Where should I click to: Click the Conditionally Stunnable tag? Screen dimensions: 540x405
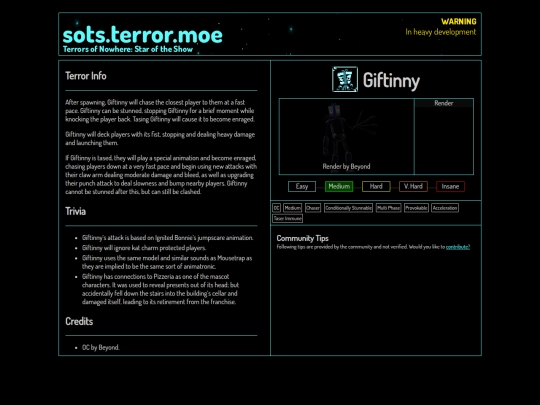point(349,208)
